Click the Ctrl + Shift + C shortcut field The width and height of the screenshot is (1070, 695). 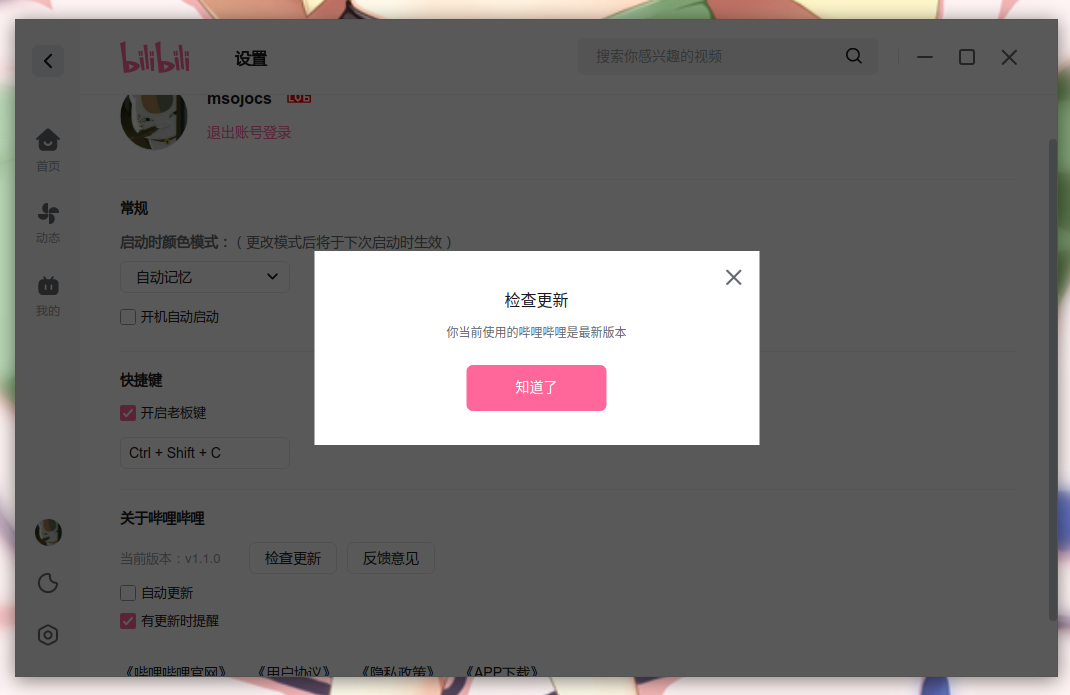click(x=205, y=453)
